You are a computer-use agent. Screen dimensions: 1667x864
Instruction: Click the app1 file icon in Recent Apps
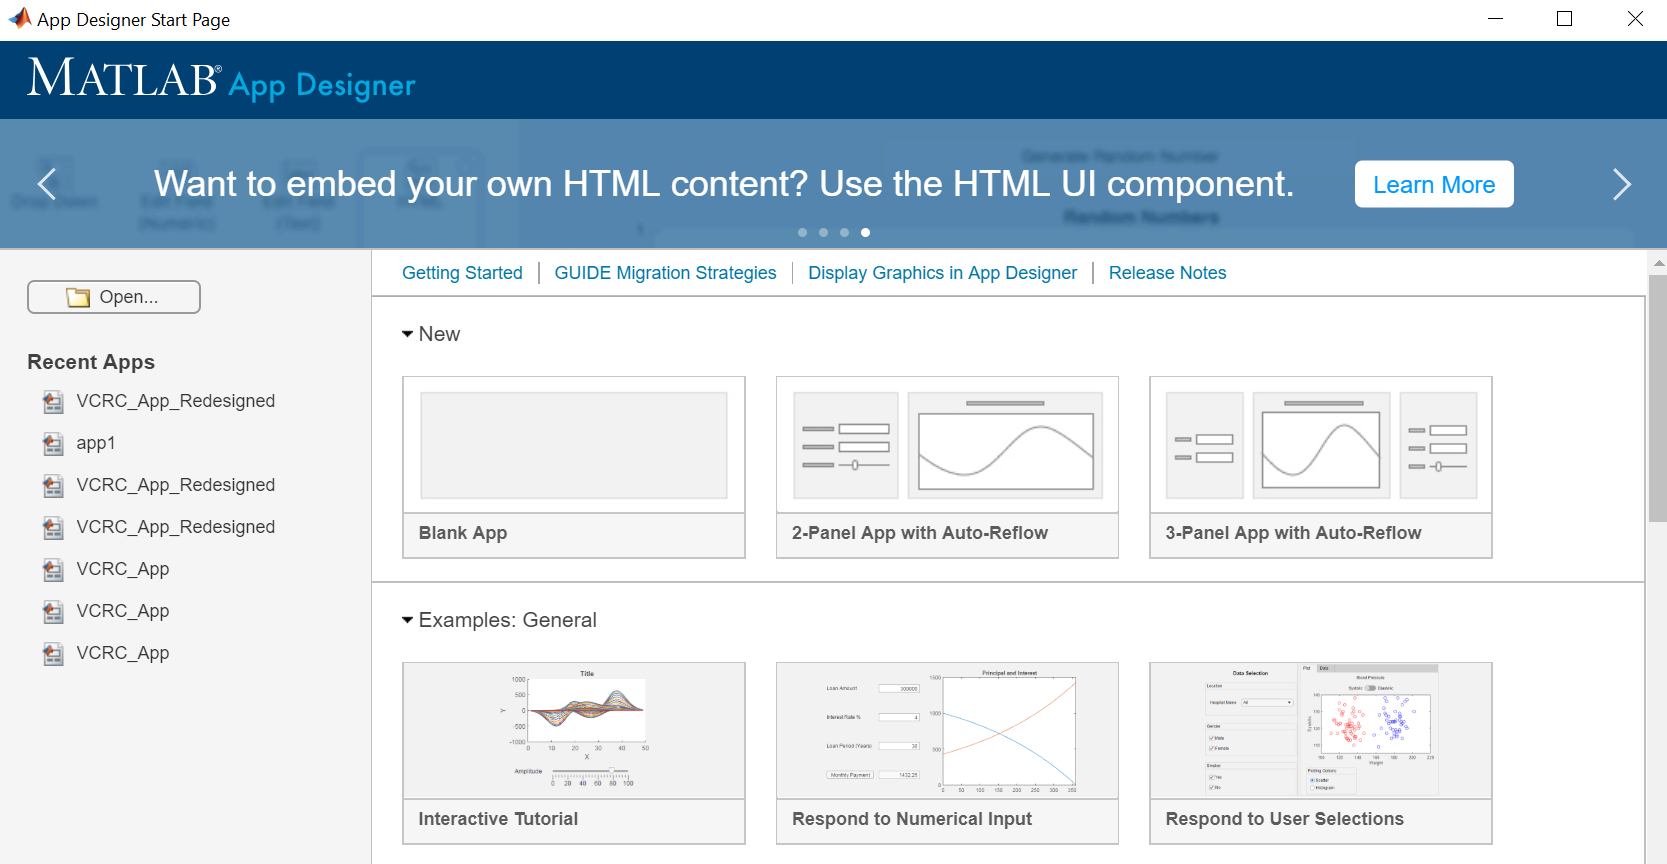[x=53, y=444]
